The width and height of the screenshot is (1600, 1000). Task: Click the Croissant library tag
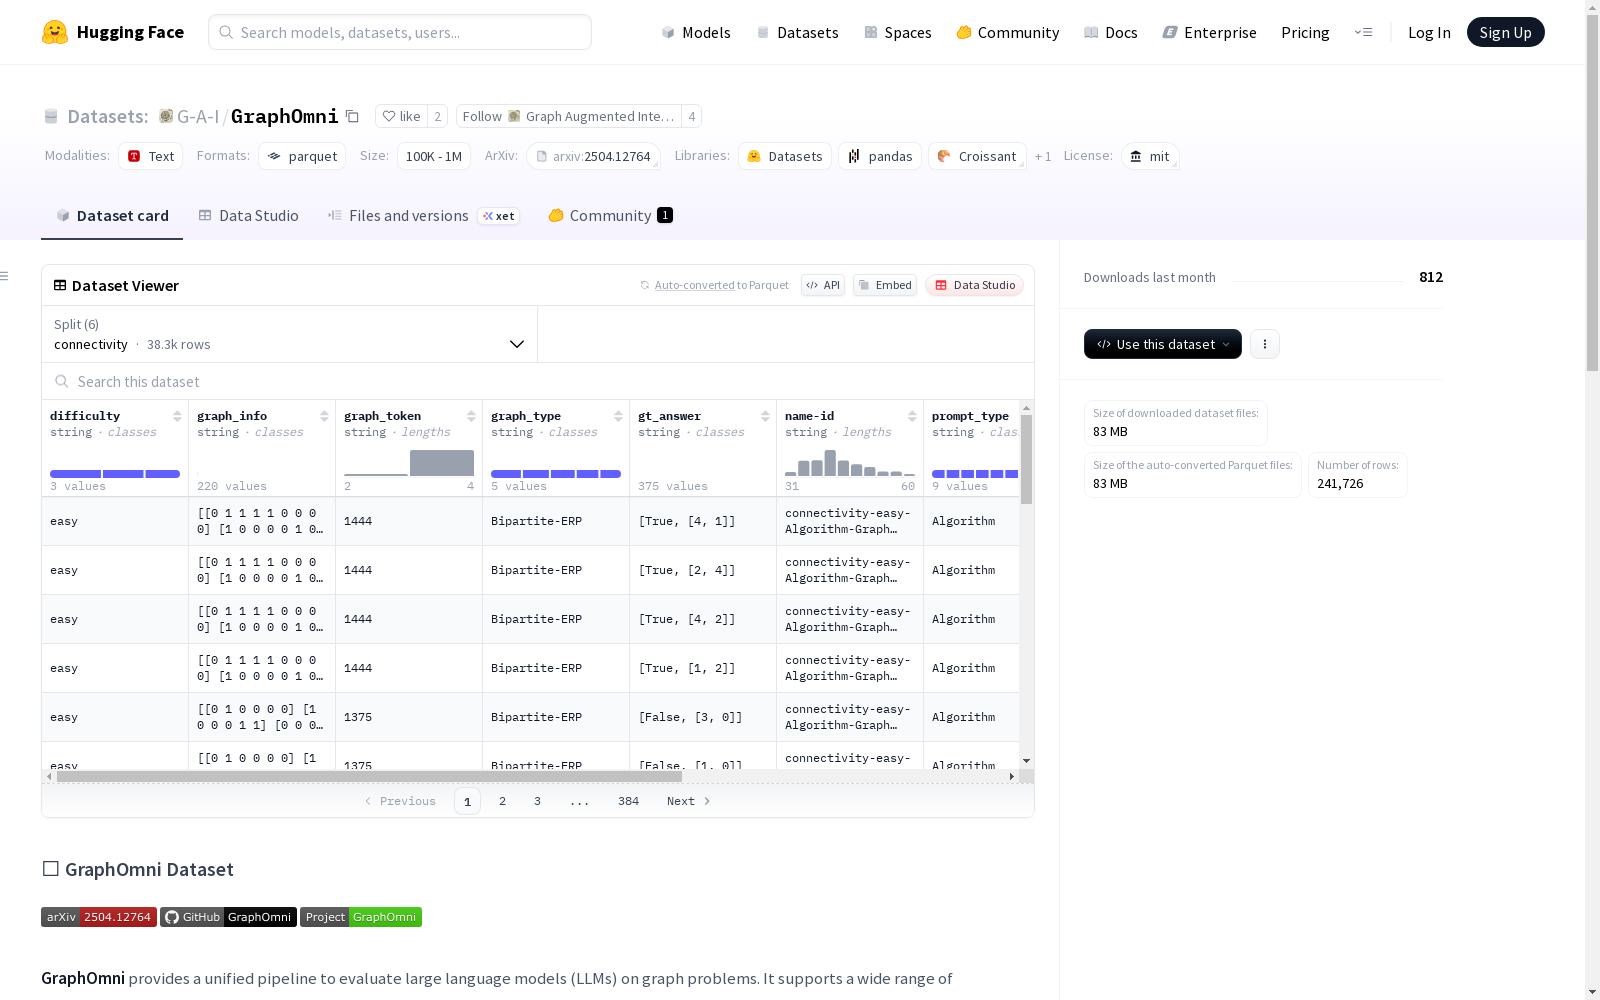(x=977, y=156)
